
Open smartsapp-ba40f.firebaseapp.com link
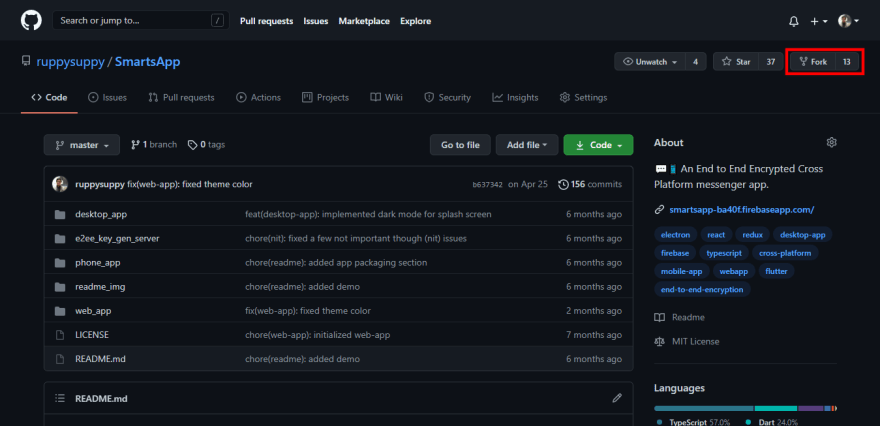pyautogui.click(x=742, y=210)
